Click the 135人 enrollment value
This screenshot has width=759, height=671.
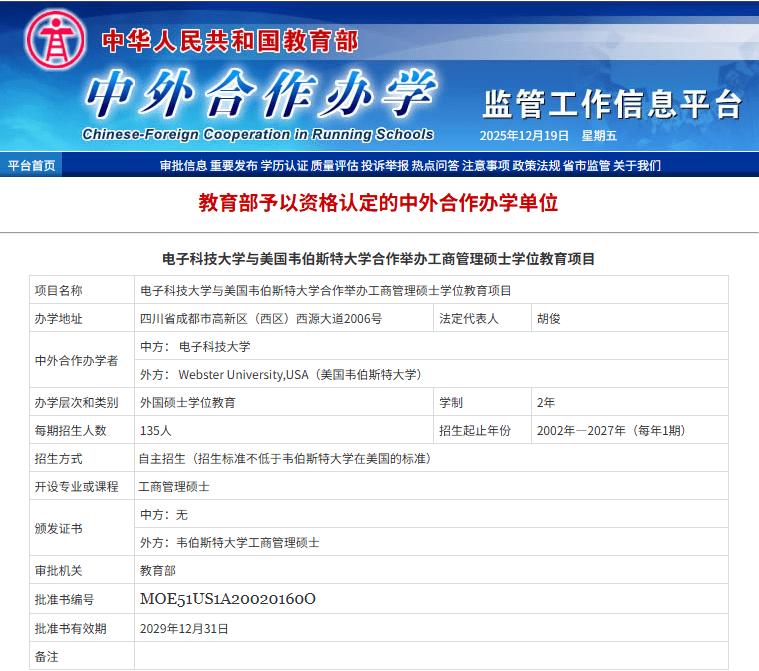coord(155,430)
